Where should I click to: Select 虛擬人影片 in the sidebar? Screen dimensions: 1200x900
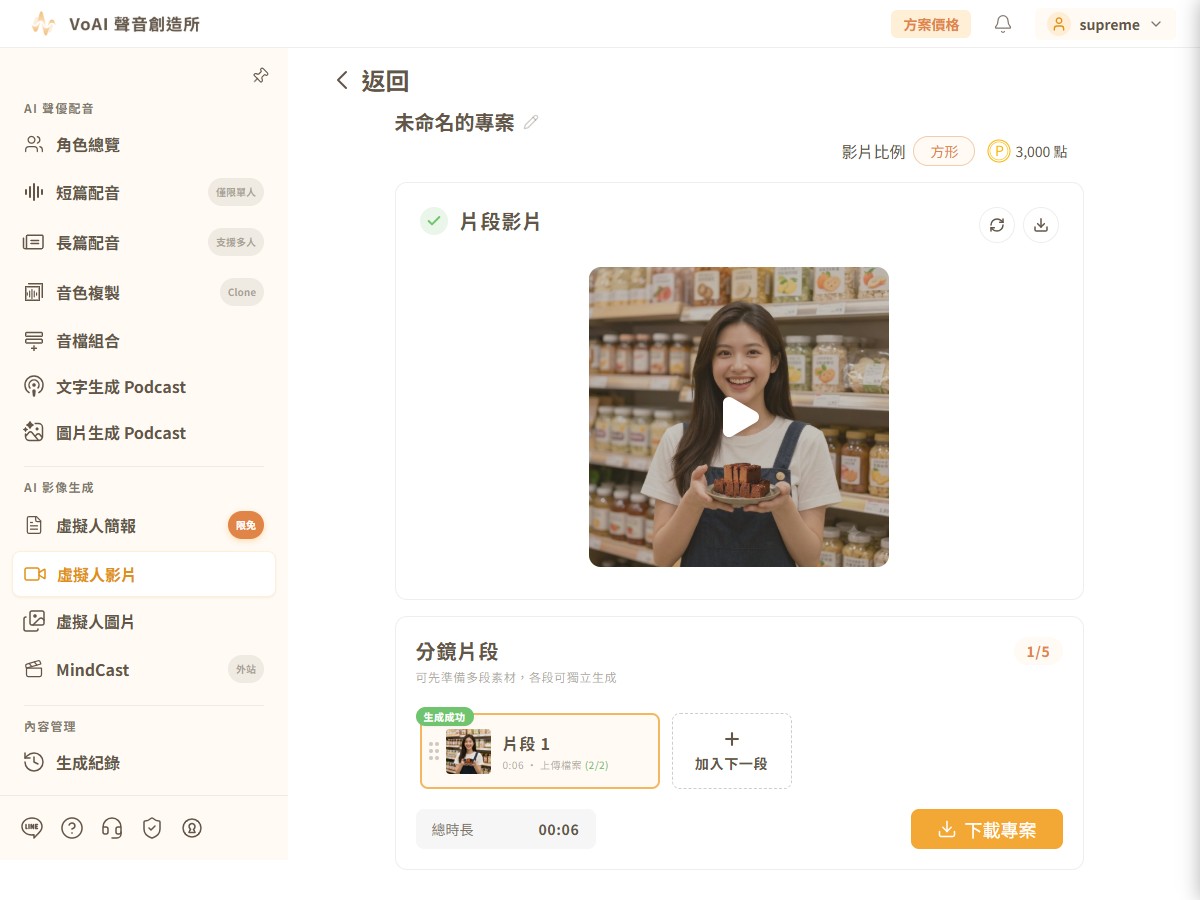144,574
